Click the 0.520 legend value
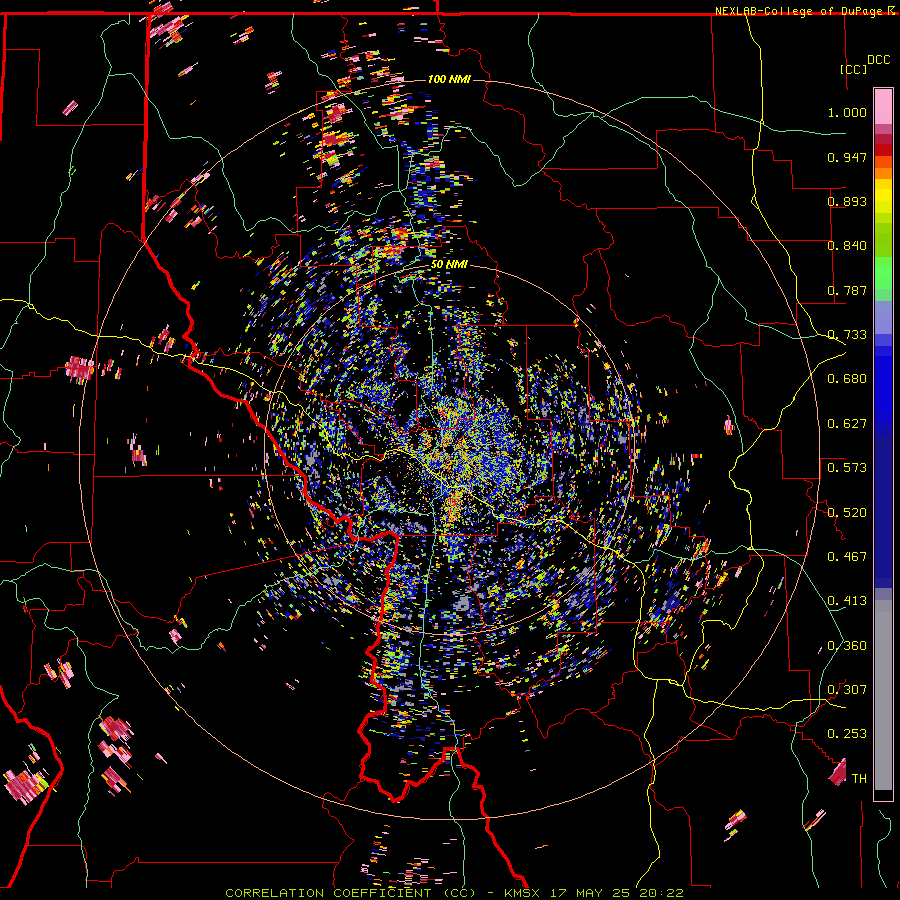The height and width of the screenshot is (900, 900). coord(847,513)
